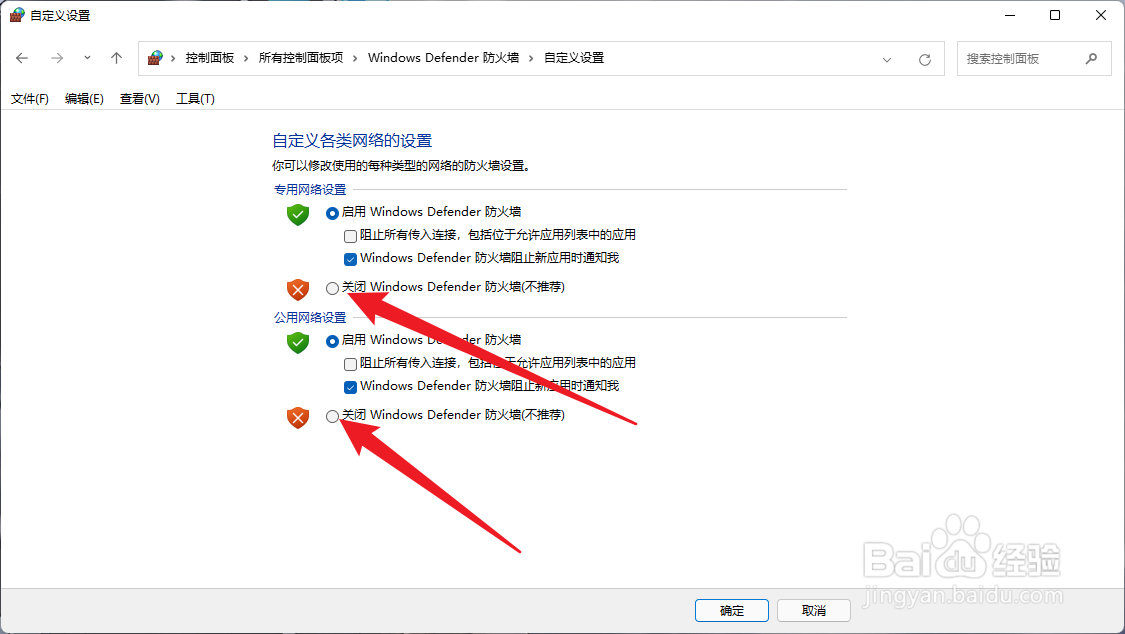The height and width of the screenshot is (634, 1125).
Task: Expand chevron after 控制面板 breadcrumb
Action: [245, 58]
